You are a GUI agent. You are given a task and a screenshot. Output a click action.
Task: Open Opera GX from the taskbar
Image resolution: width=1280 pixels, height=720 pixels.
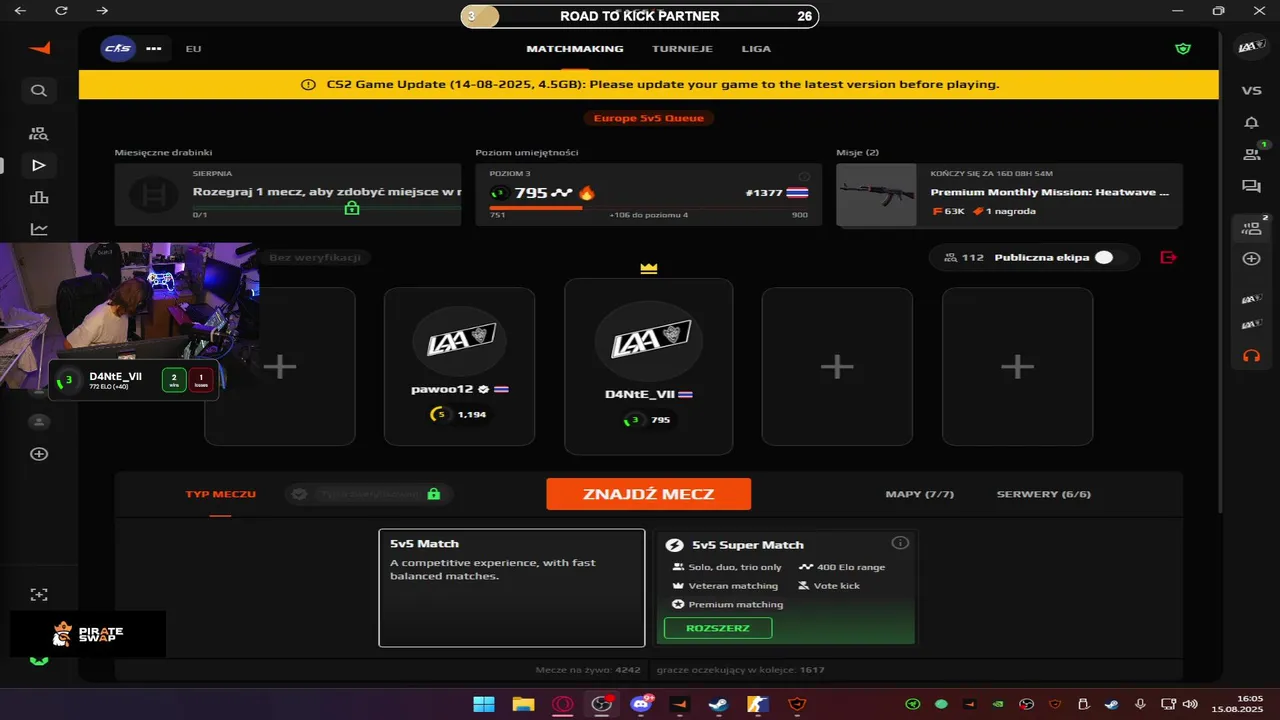pos(562,704)
